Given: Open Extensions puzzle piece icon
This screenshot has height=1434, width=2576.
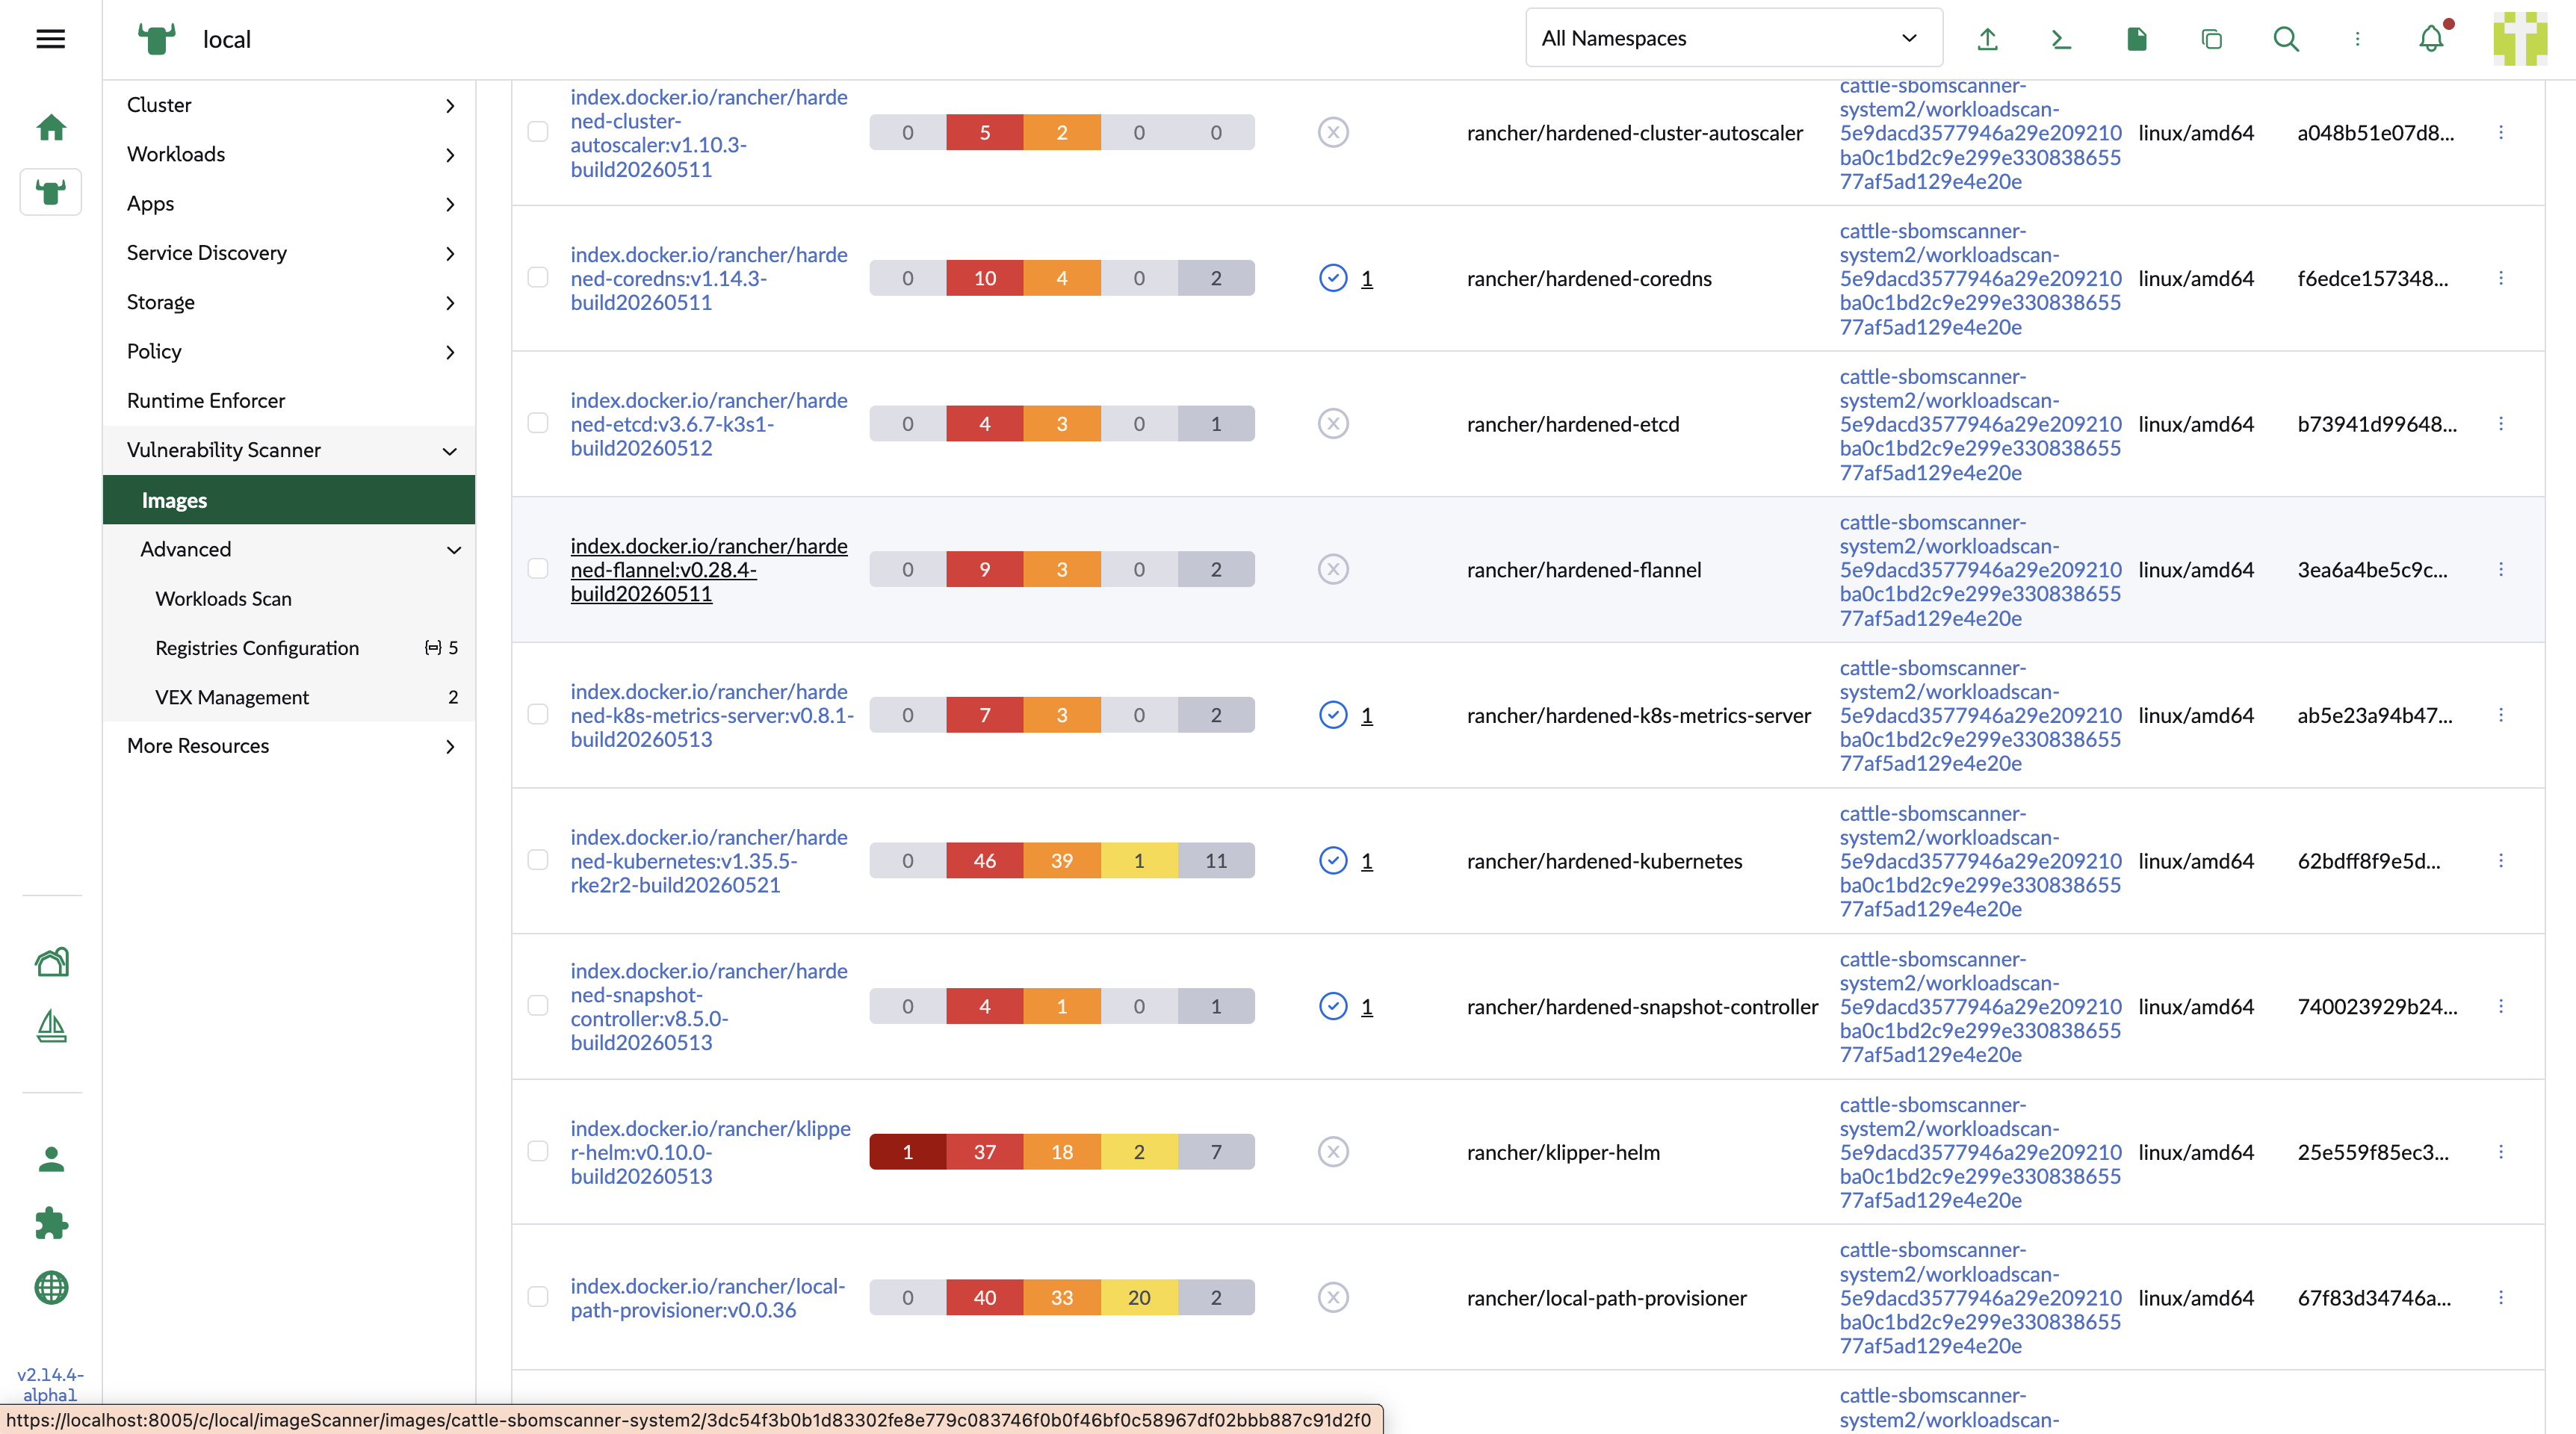Looking at the screenshot, I should click(51, 1223).
